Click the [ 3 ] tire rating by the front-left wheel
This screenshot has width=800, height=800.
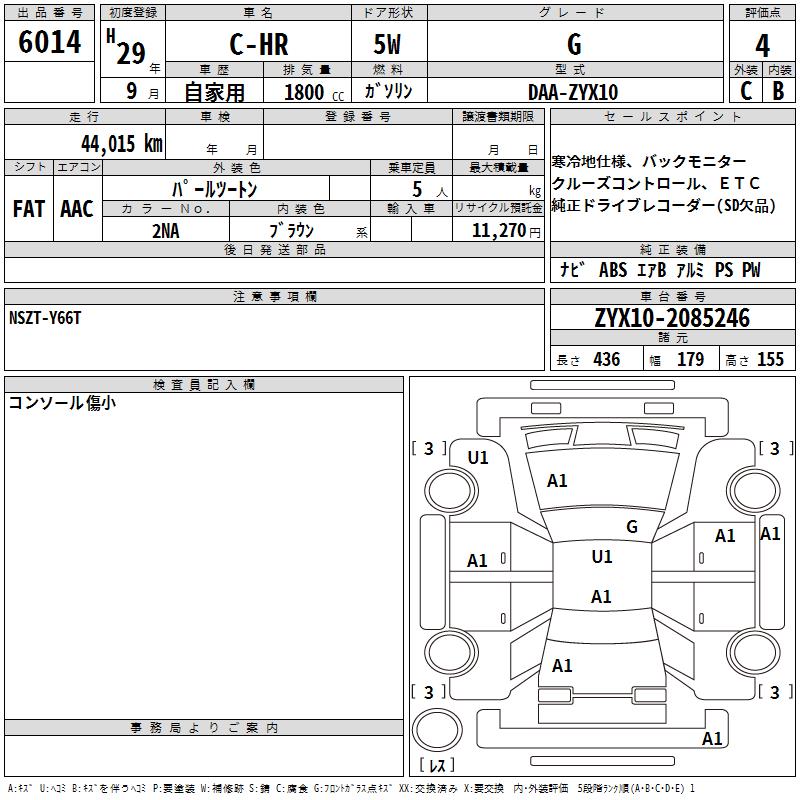[x=429, y=448]
